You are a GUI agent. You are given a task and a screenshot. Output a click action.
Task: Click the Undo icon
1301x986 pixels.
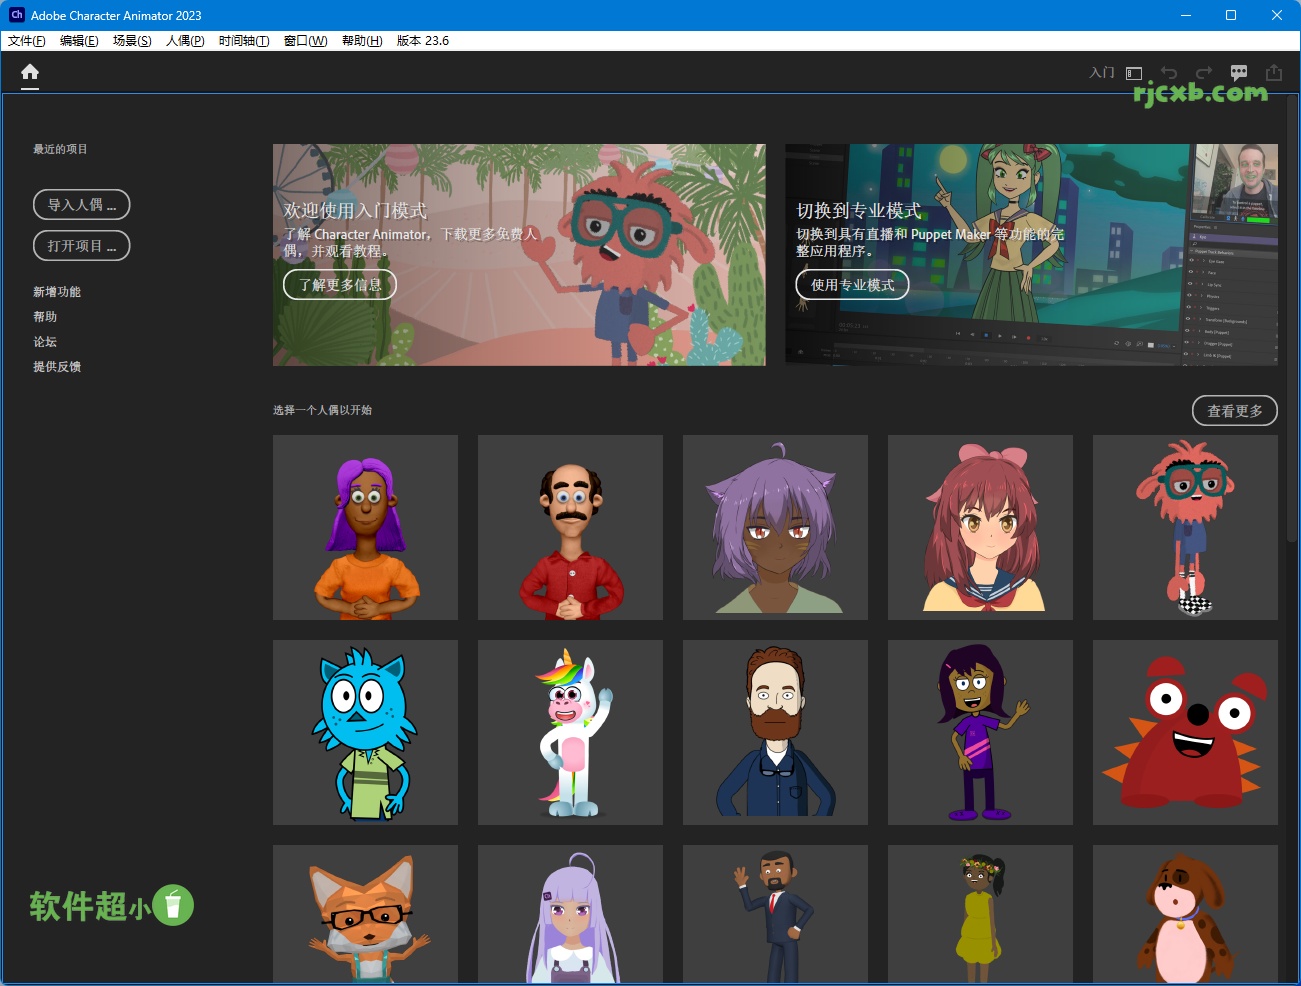(x=1168, y=72)
